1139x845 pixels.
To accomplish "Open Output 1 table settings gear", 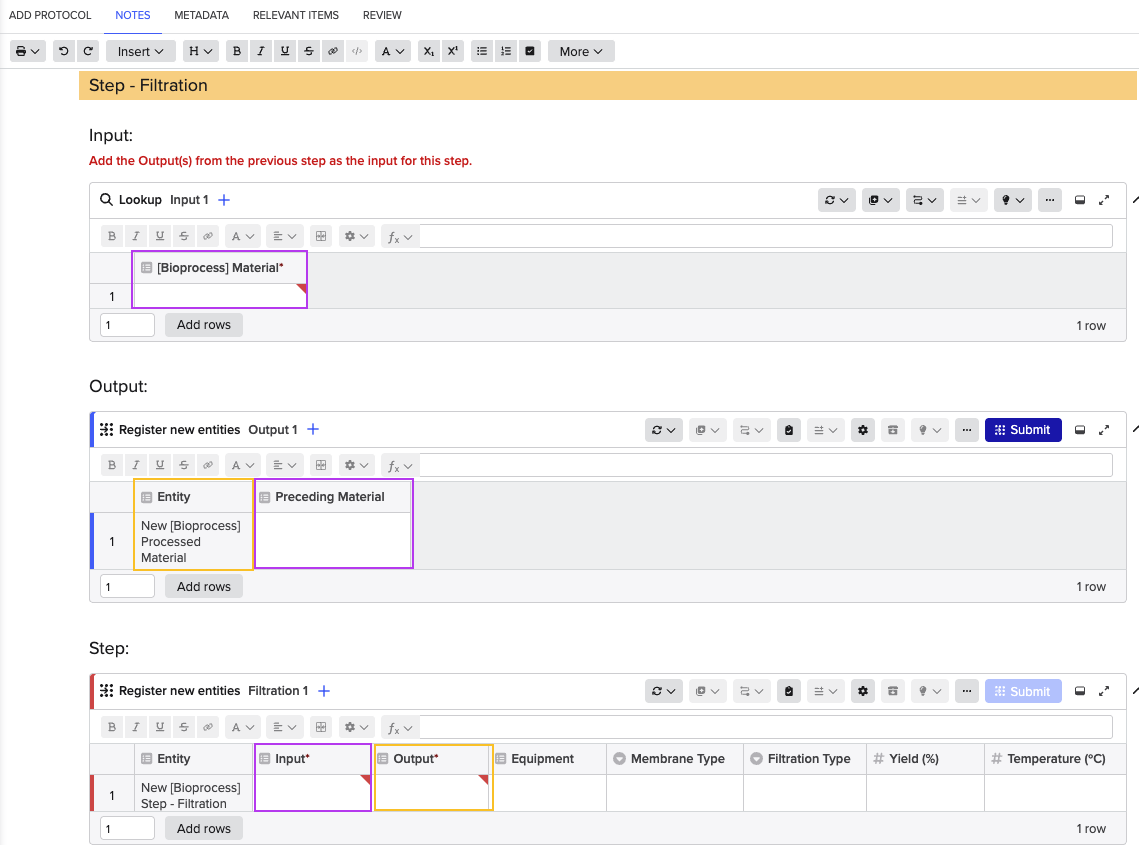I will pos(862,429).
